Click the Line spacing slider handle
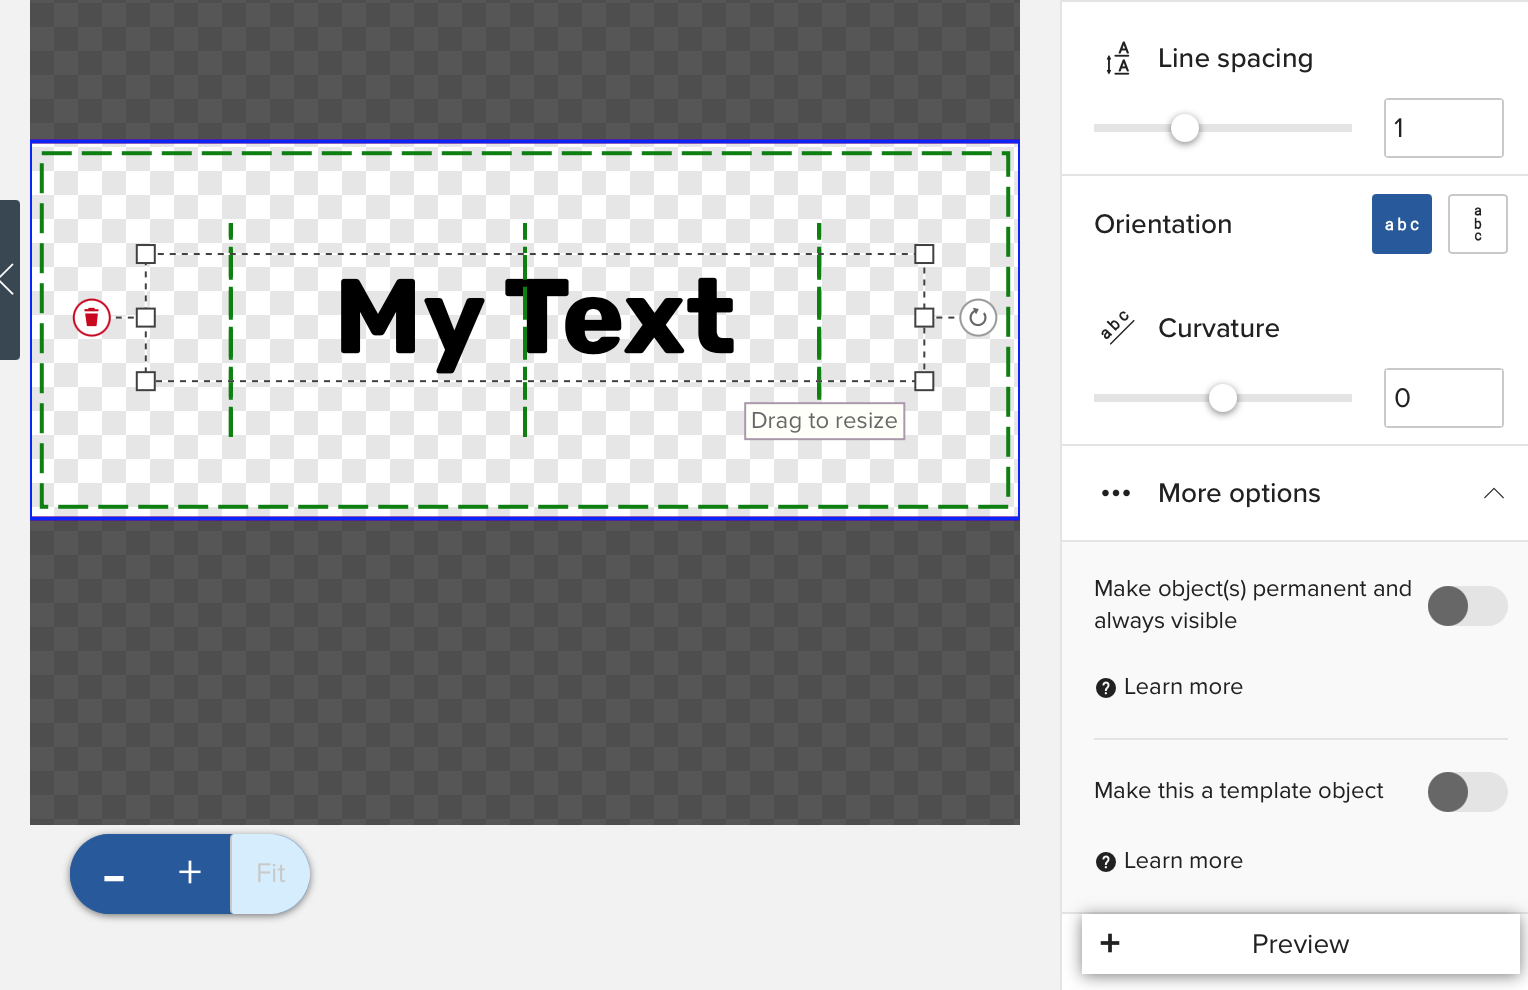Image resolution: width=1528 pixels, height=990 pixels. tap(1185, 128)
